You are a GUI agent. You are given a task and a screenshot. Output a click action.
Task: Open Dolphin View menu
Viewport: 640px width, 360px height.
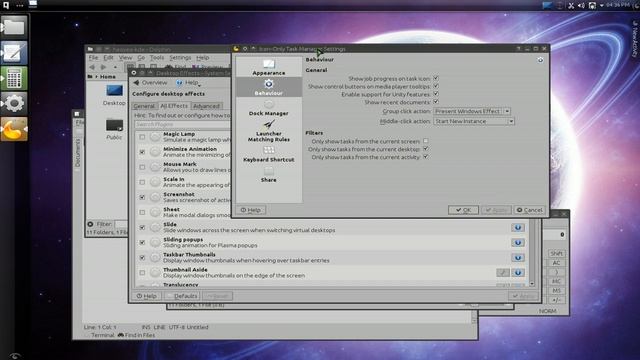click(x=125, y=58)
